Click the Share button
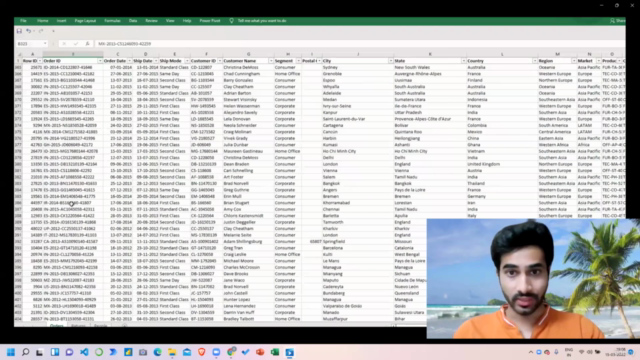The width and height of the screenshot is (640, 360). pos(618,20)
